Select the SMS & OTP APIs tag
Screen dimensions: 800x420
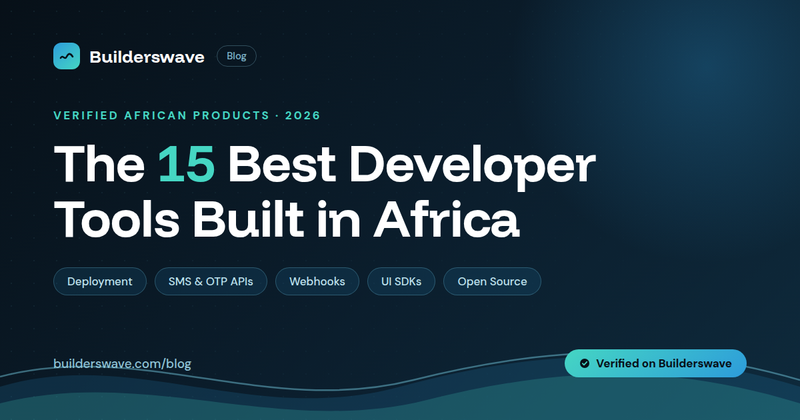pyautogui.click(x=211, y=281)
